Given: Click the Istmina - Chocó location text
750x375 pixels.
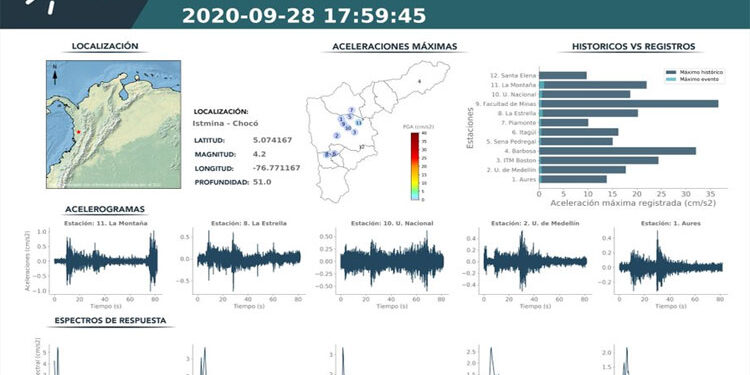Looking at the screenshot, I should [x=225, y=123].
